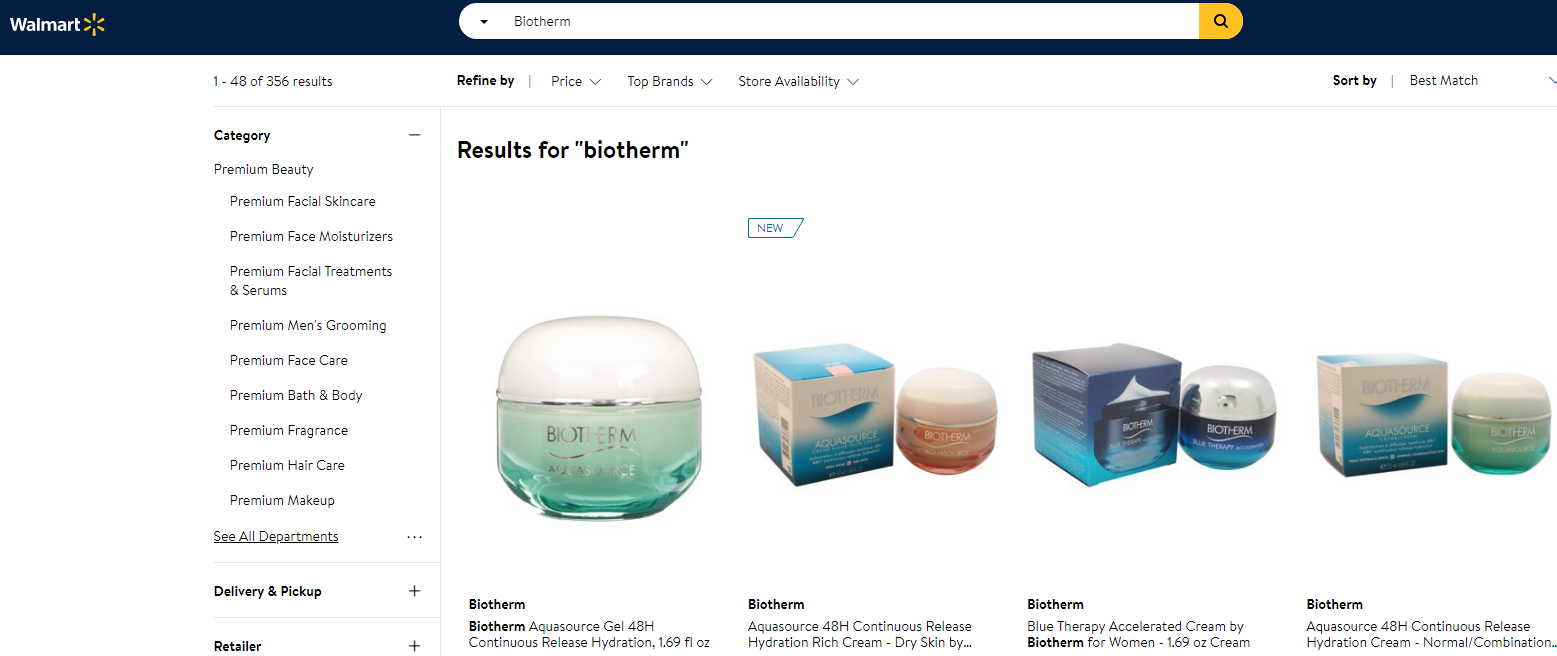Screen dimensions: 1557x656
Task: Expand Delivery & Pickup plus icon
Action: point(414,591)
